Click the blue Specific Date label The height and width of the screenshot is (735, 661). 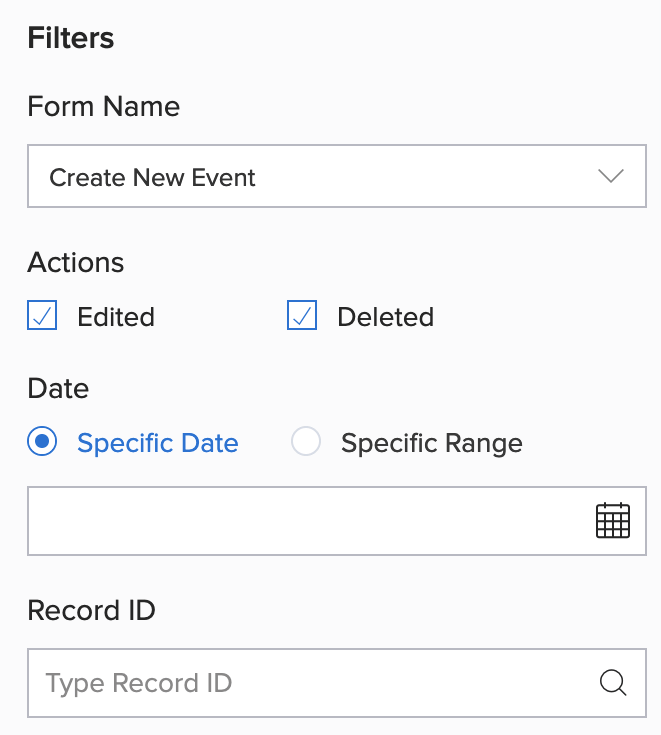158,442
